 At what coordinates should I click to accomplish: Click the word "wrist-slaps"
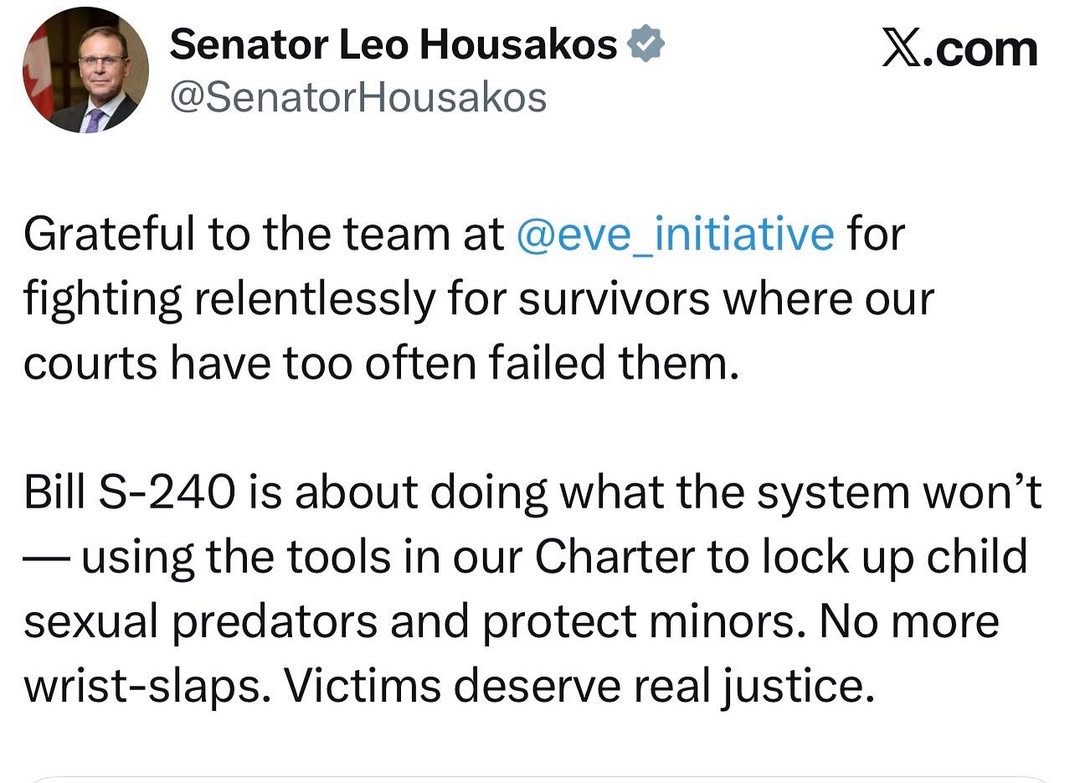click(134, 686)
